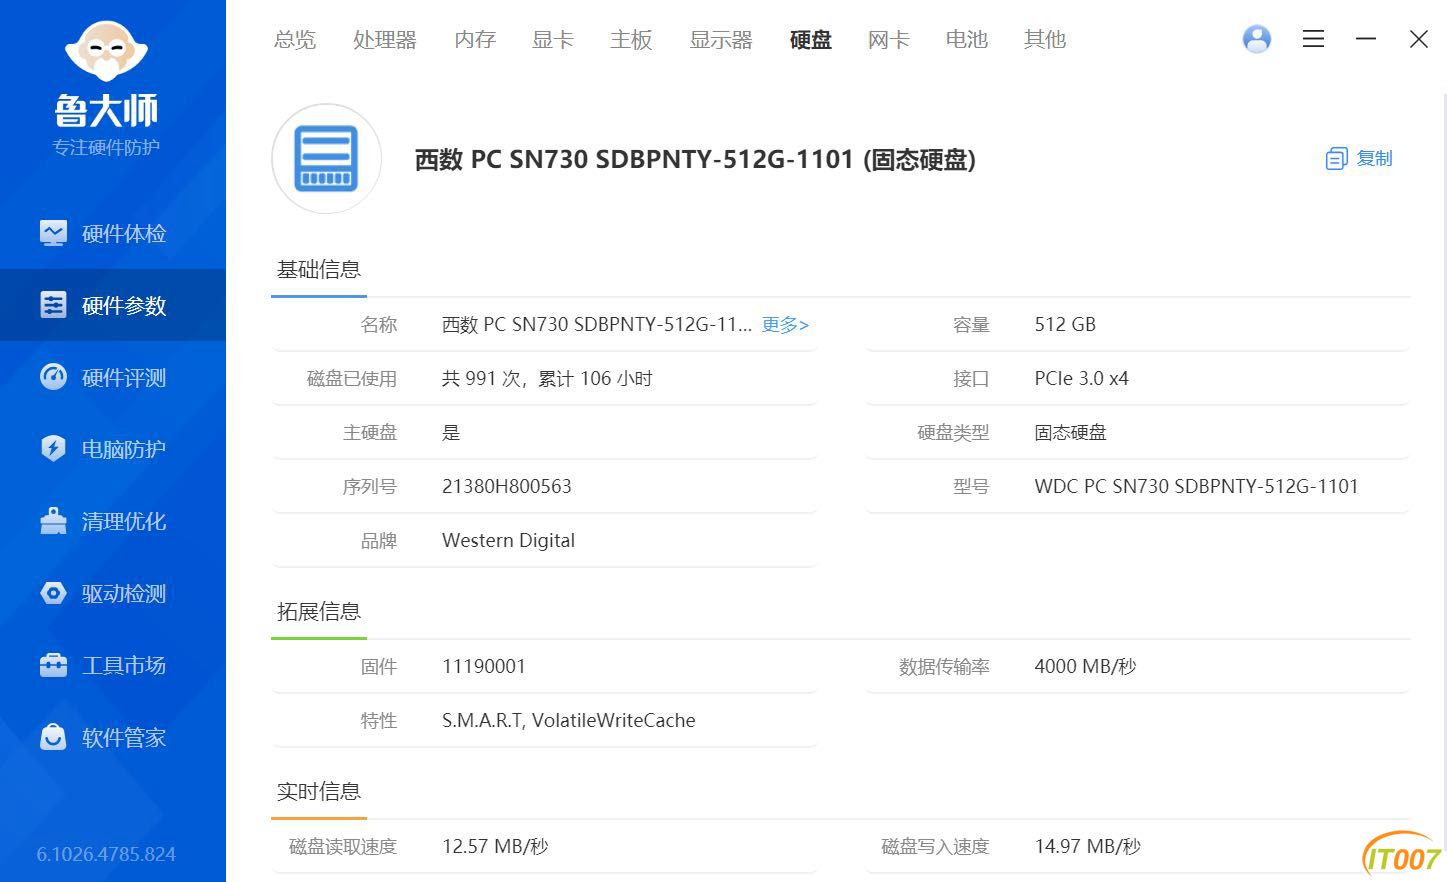Open the 硬件评测 gauge icon
Screen dimensions: 1447x882
(53, 377)
